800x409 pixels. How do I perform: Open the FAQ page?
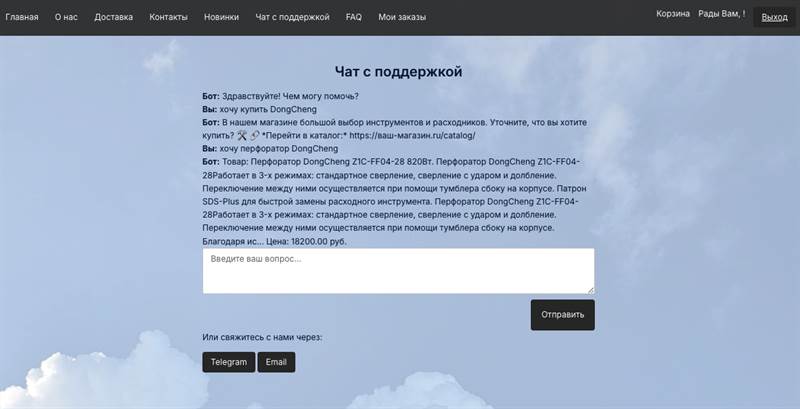click(354, 17)
